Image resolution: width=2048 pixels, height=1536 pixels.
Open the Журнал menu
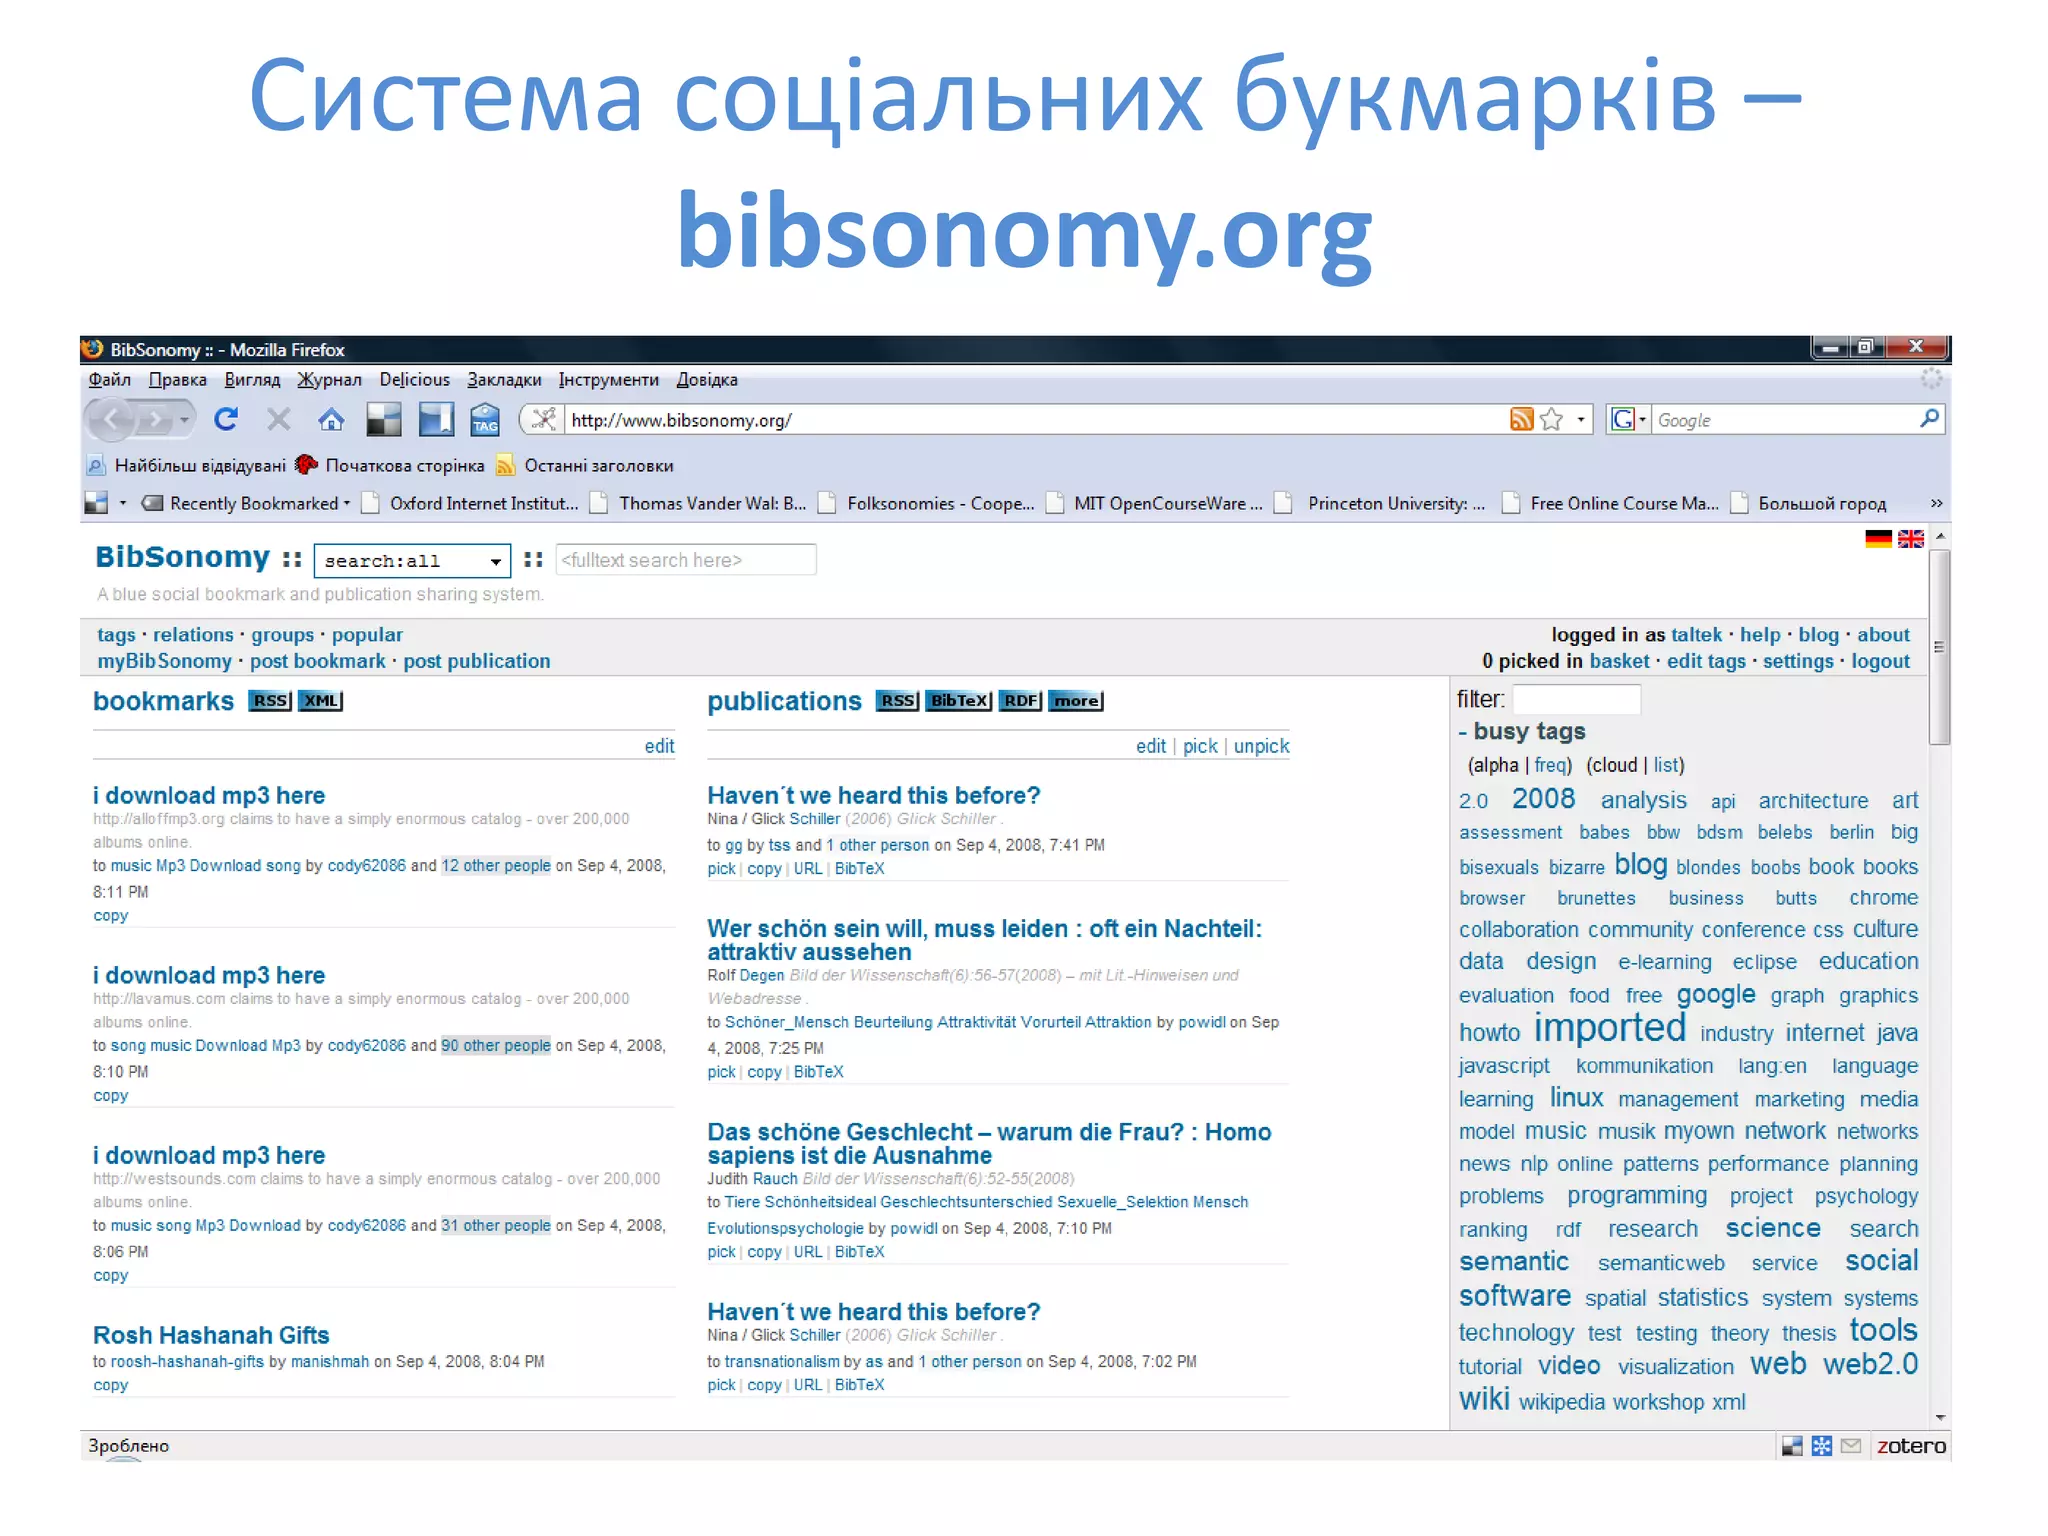coord(329,380)
